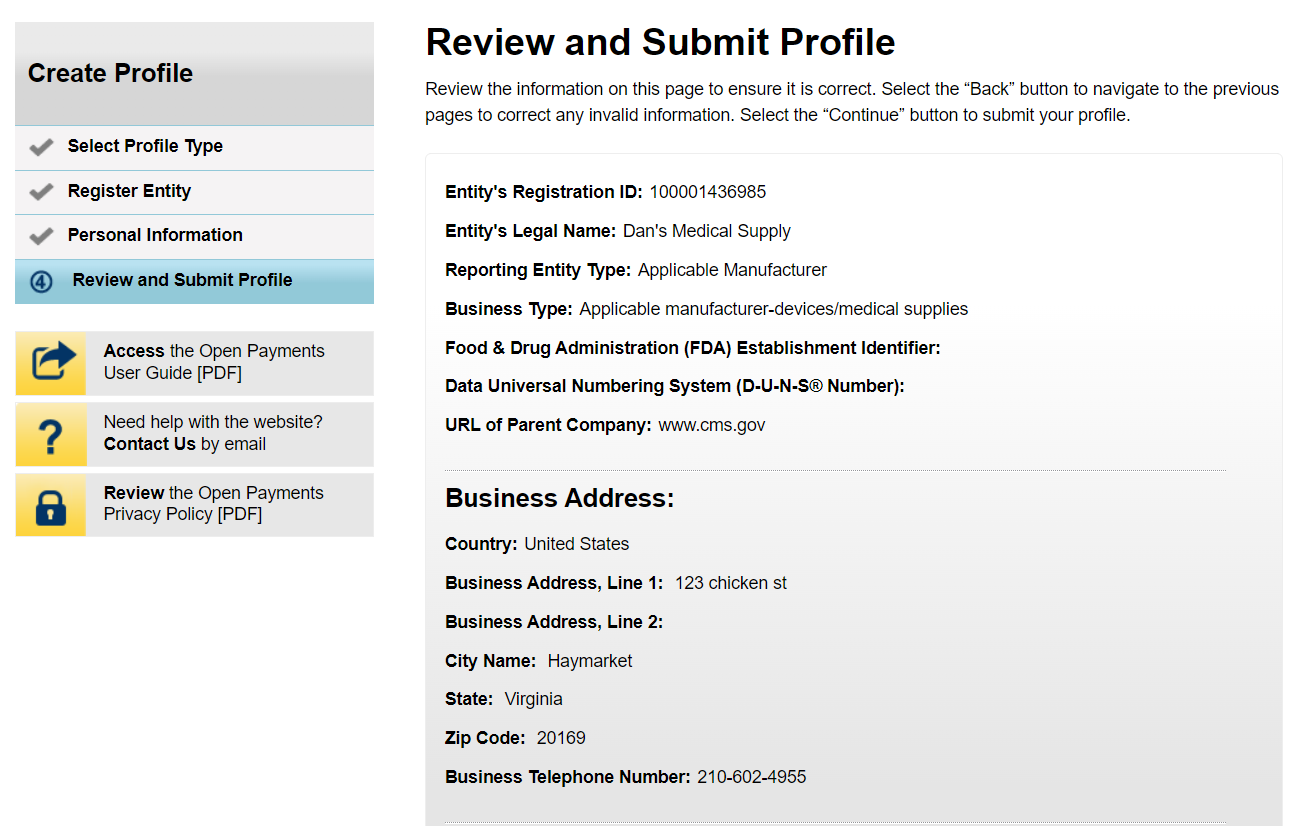Select the Review and Submit Profile step
The width and height of the screenshot is (1303, 827).
182,280
